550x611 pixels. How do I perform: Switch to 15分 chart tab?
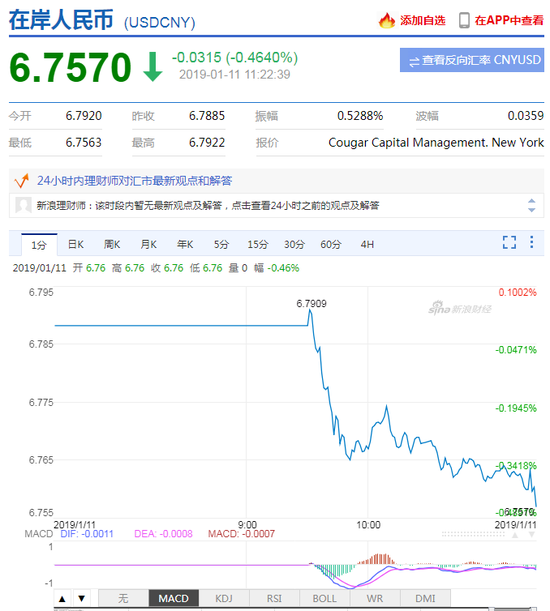(258, 244)
